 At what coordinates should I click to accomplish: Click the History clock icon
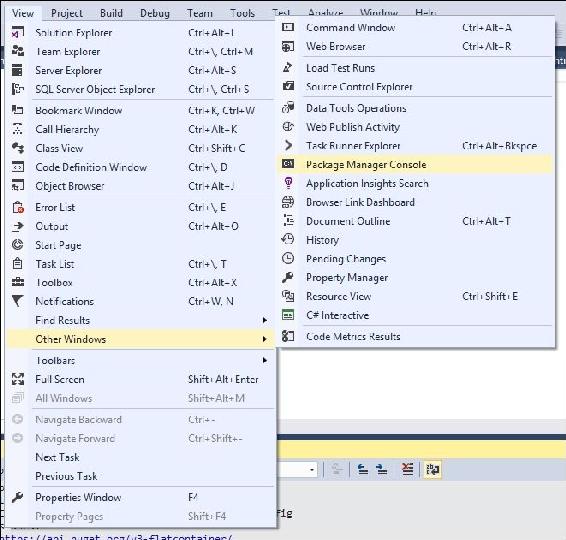point(288,239)
